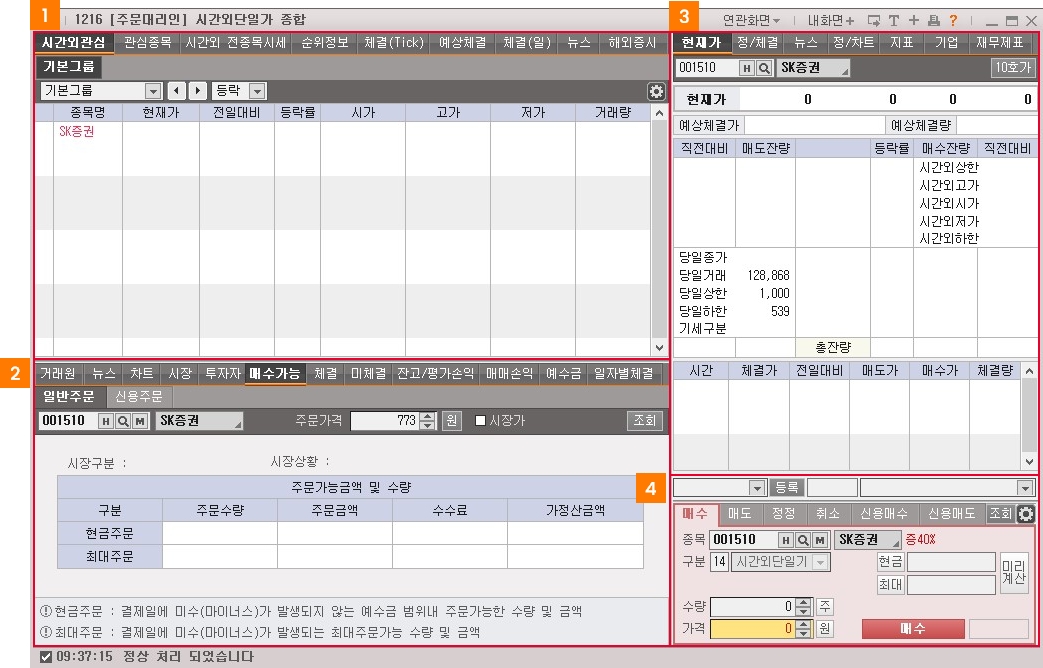Click the M icon in the 종목 order field
The height and width of the screenshot is (668, 1043).
820,540
